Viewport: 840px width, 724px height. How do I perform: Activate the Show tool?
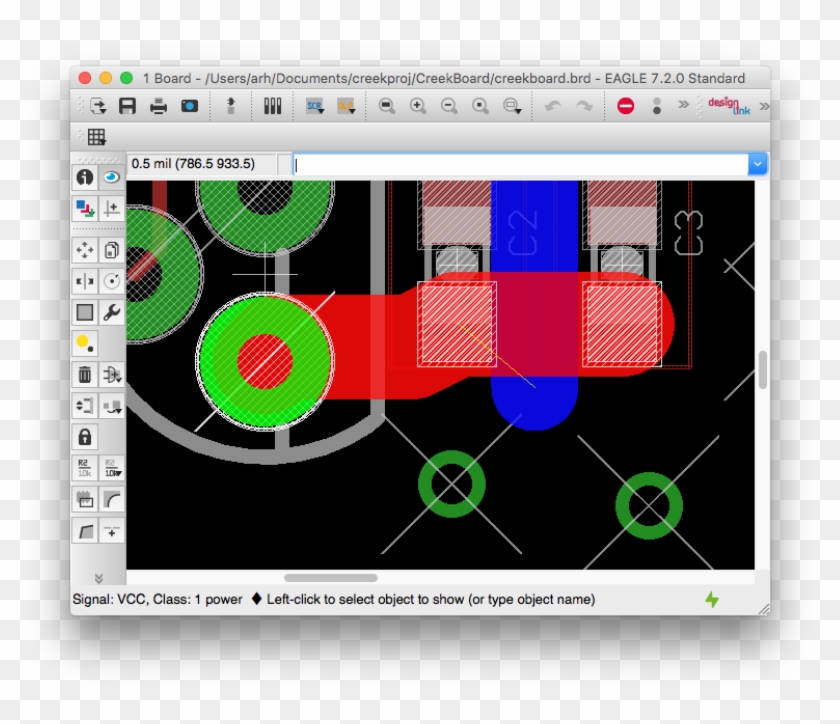[x=113, y=178]
